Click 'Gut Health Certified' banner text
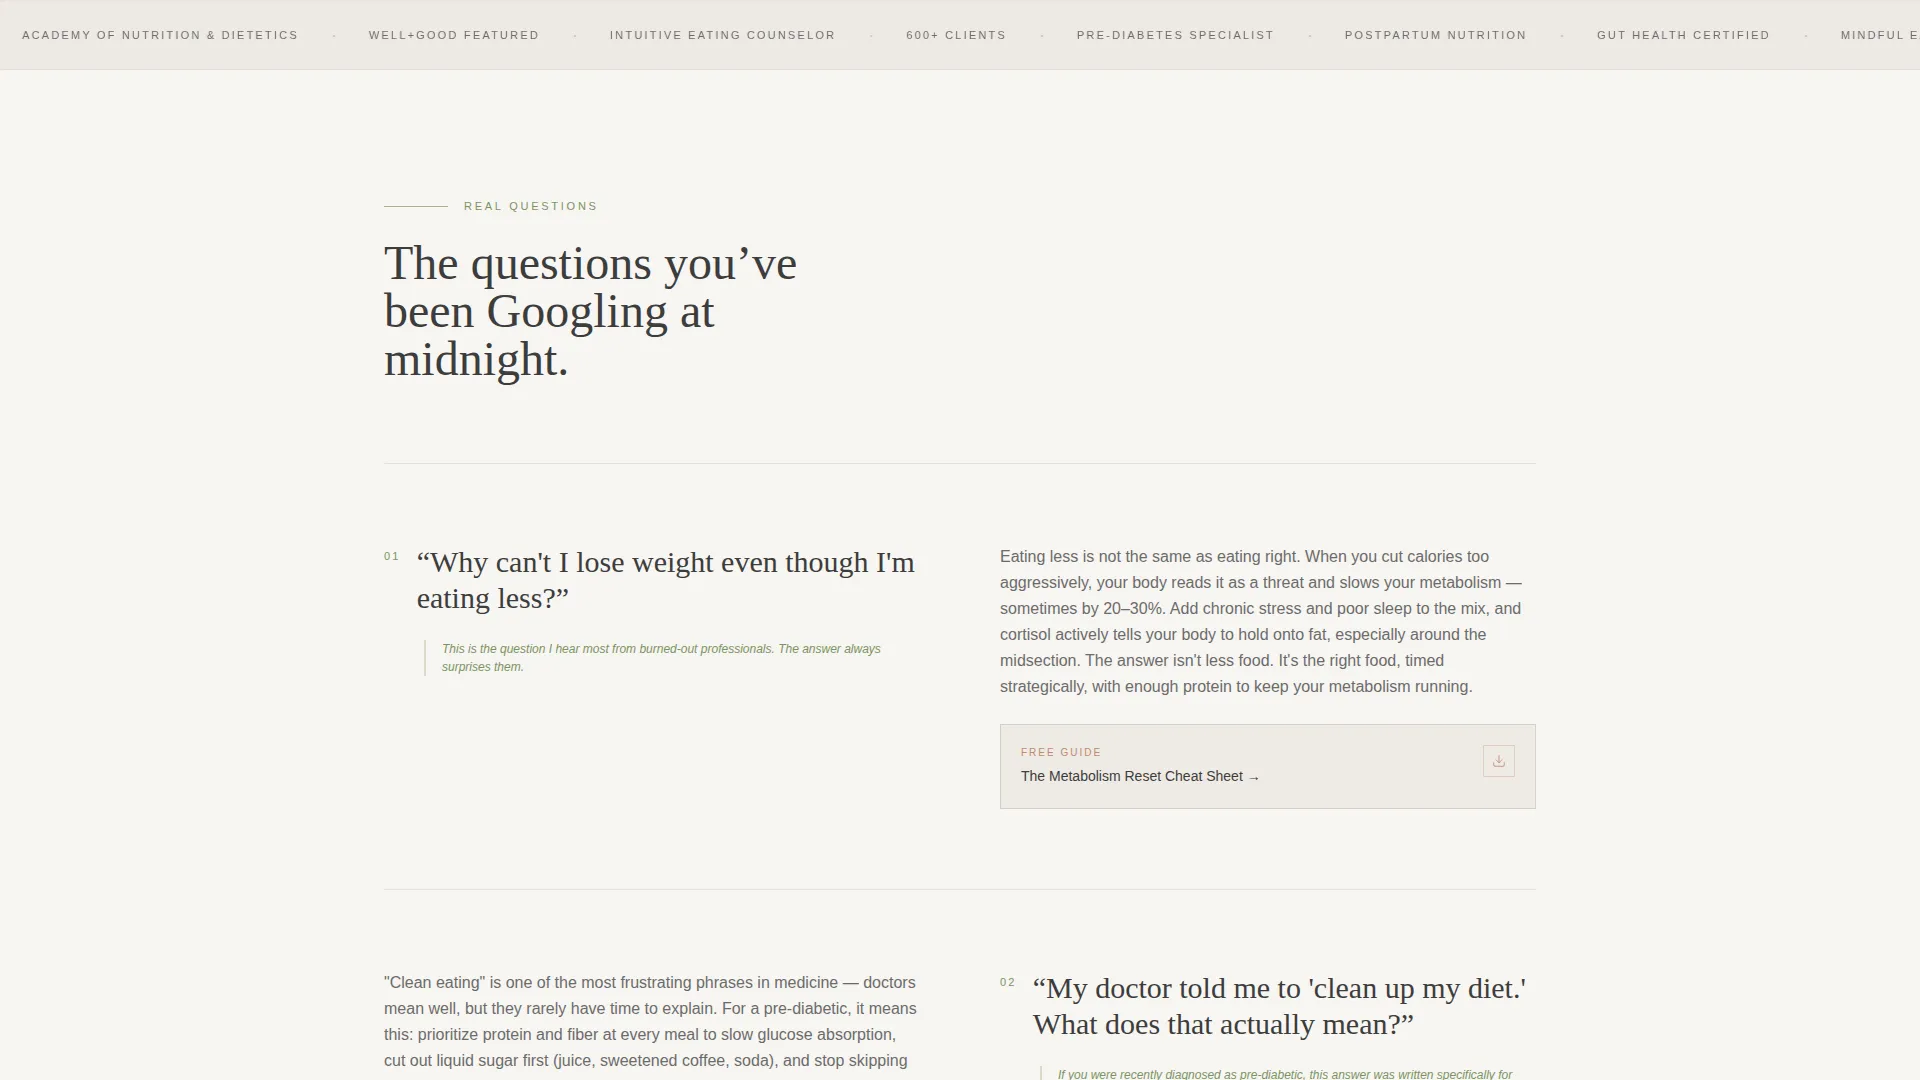Image resolution: width=1920 pixels, height=1080 pixels. tap(1683, 35)
